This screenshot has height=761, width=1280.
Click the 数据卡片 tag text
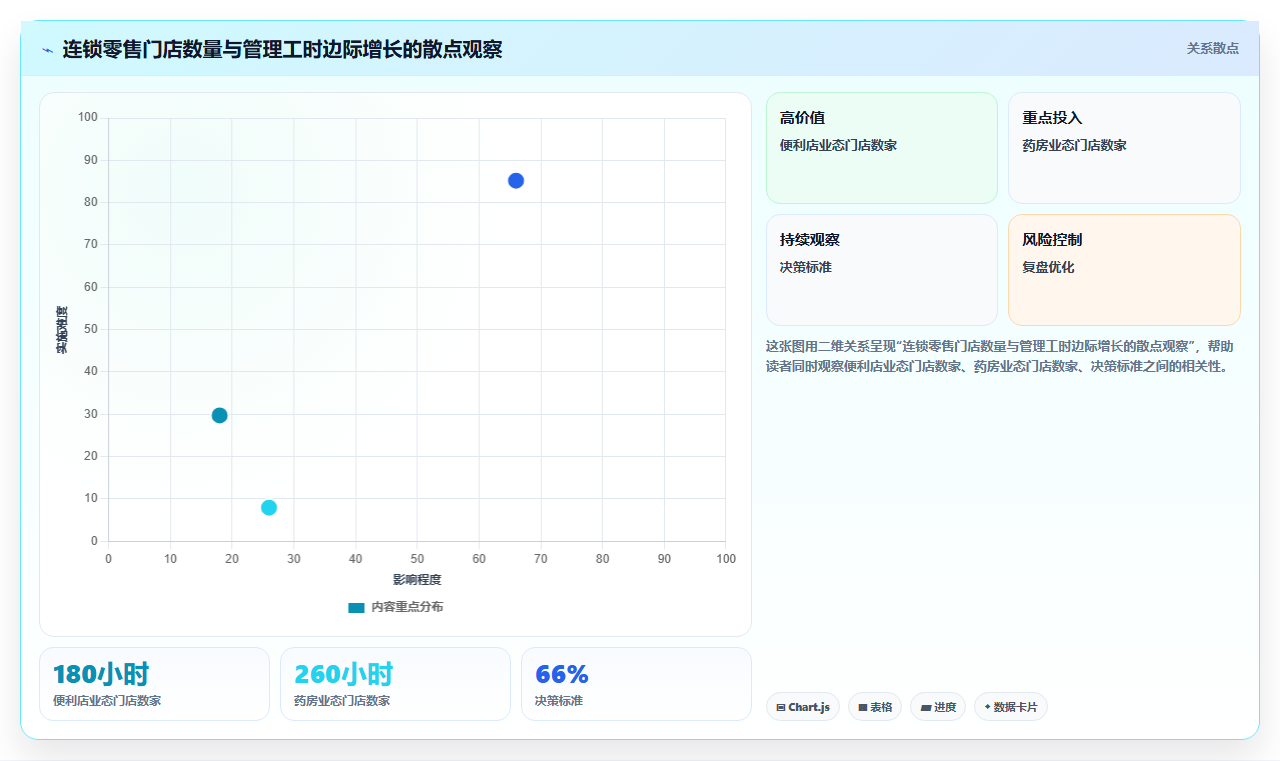tap(1015, 707)
